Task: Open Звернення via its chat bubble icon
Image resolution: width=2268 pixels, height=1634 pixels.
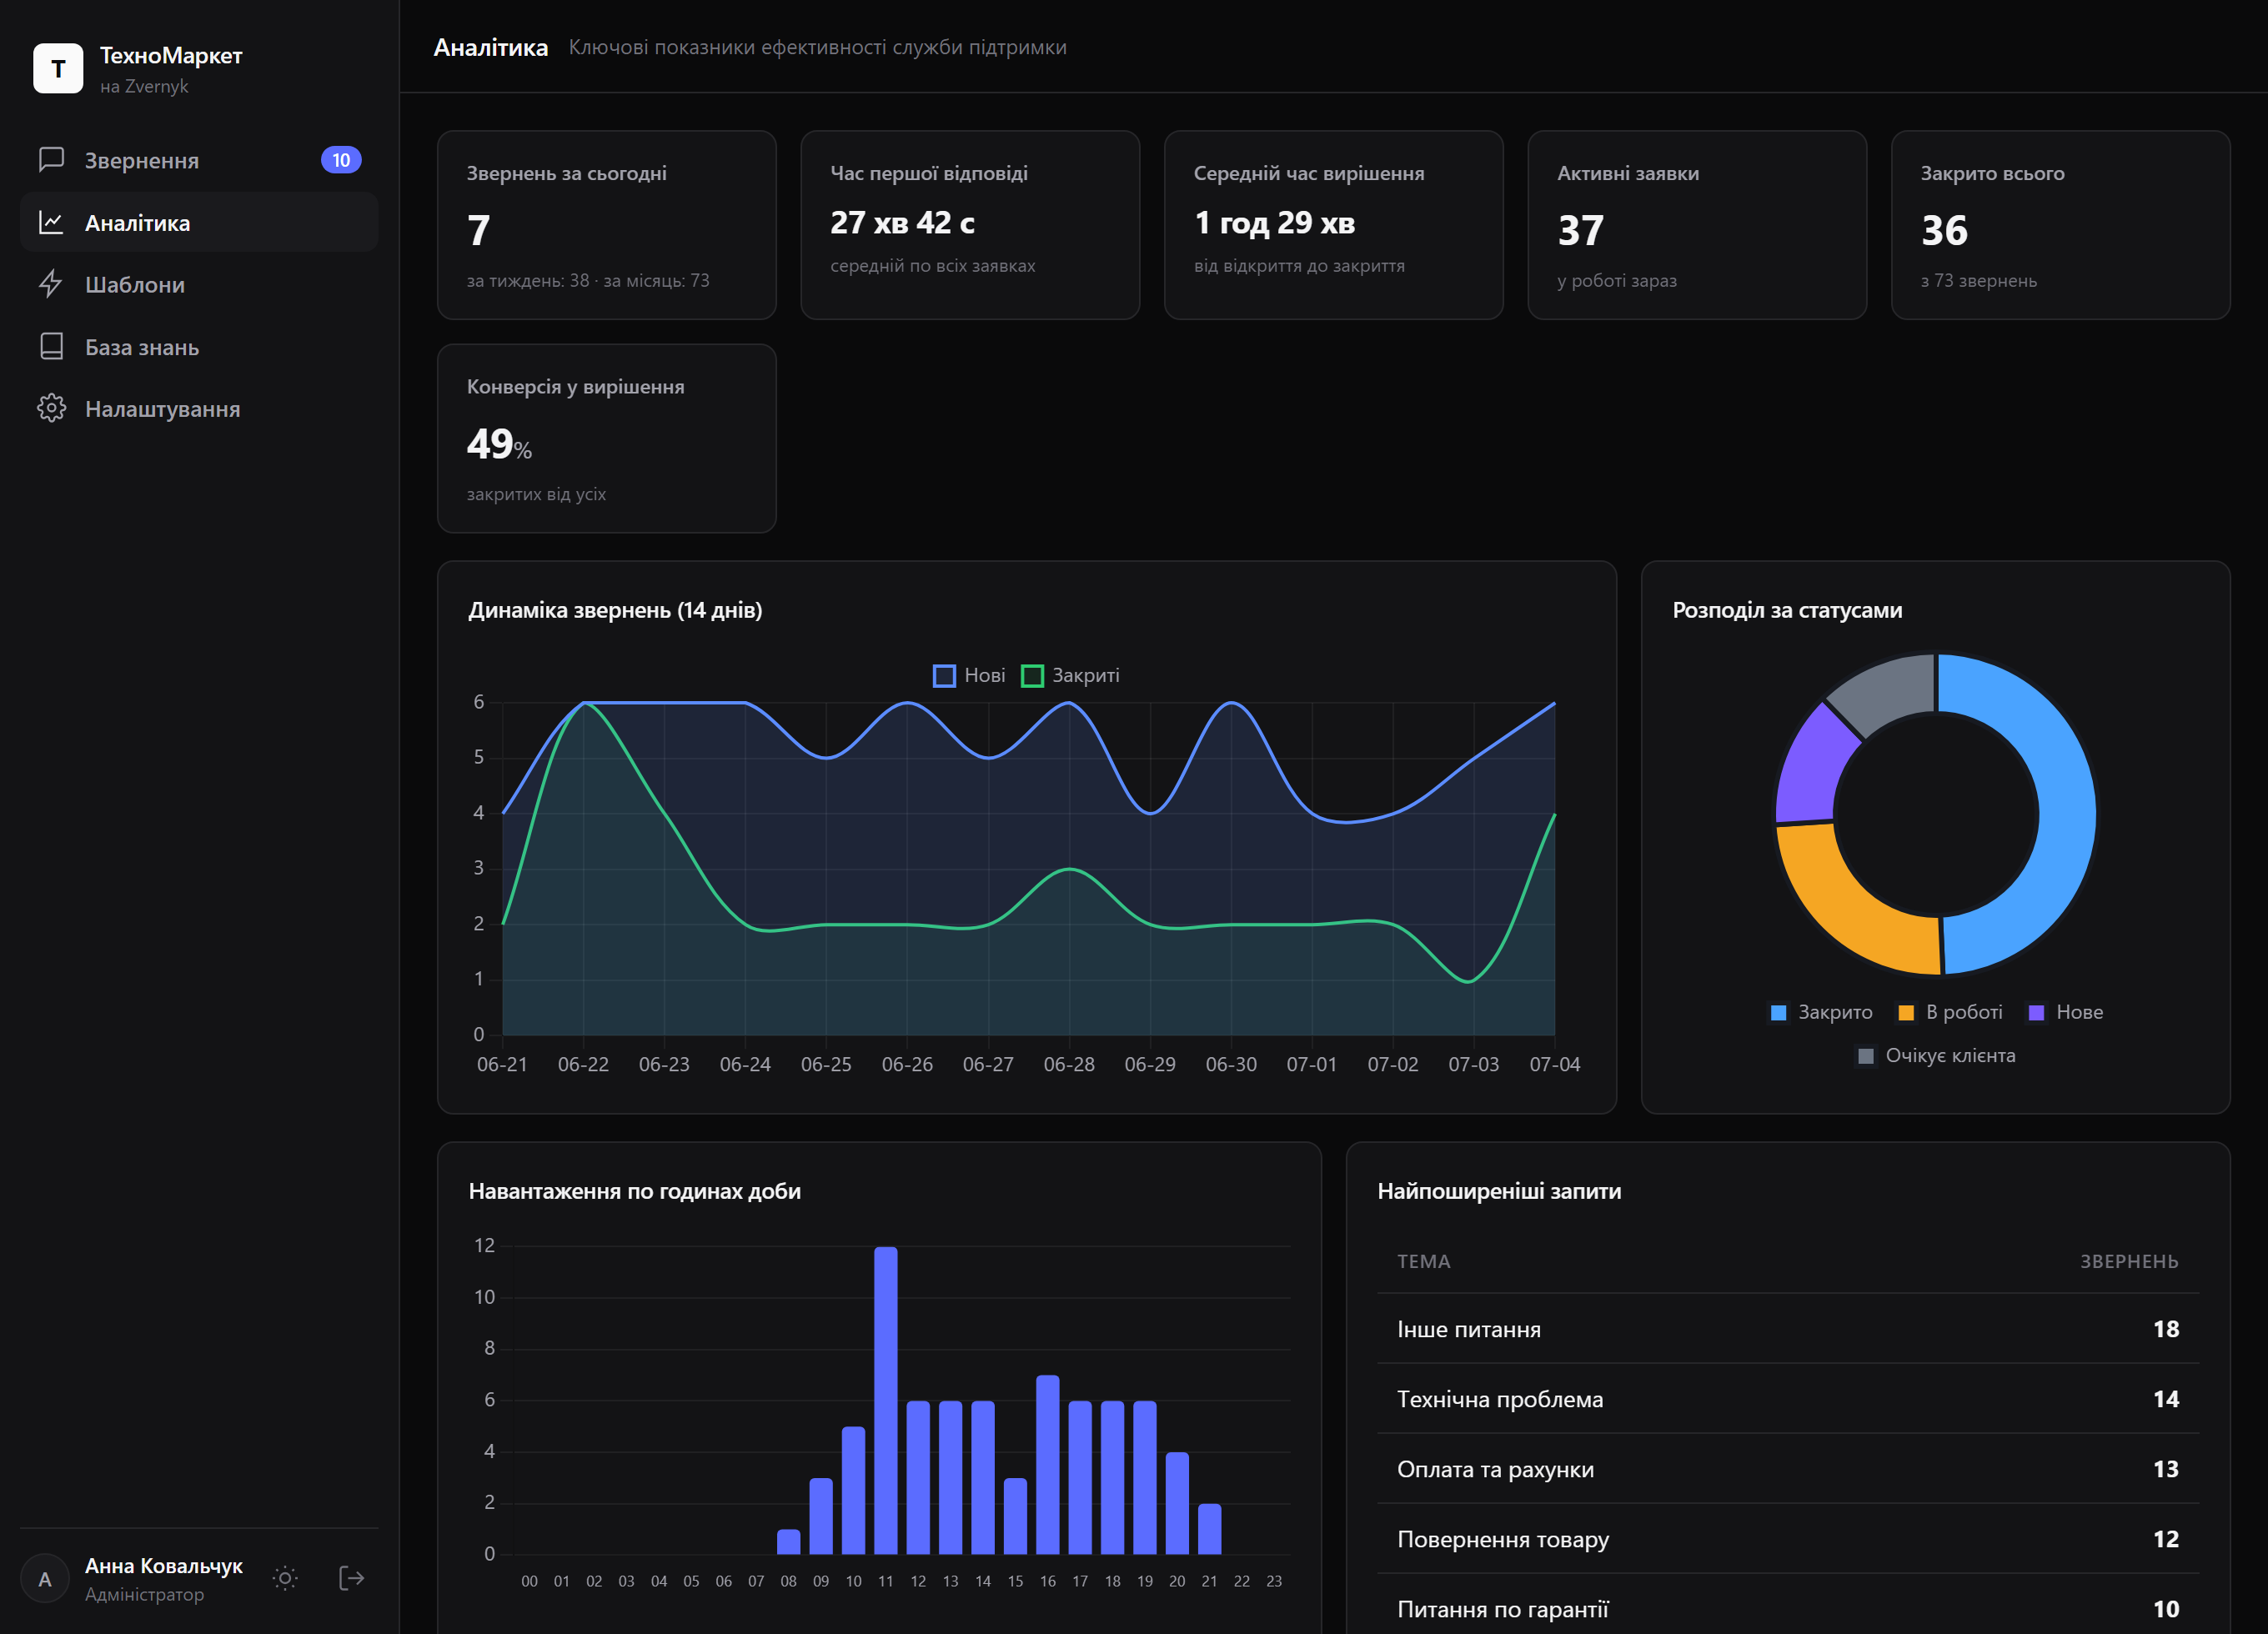Action: click(x=51, y=160)
